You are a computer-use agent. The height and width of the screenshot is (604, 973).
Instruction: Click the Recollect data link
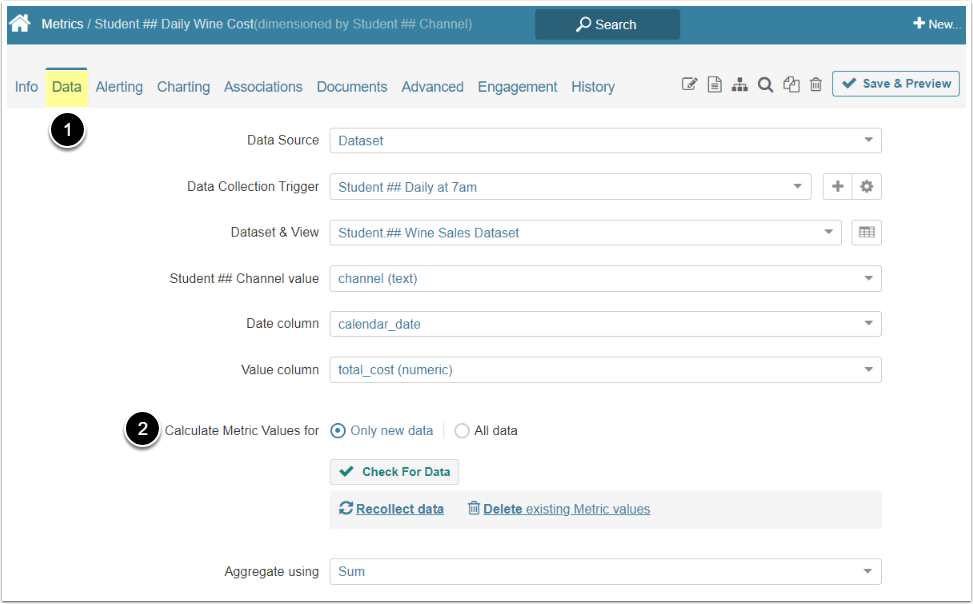[392, 509]
